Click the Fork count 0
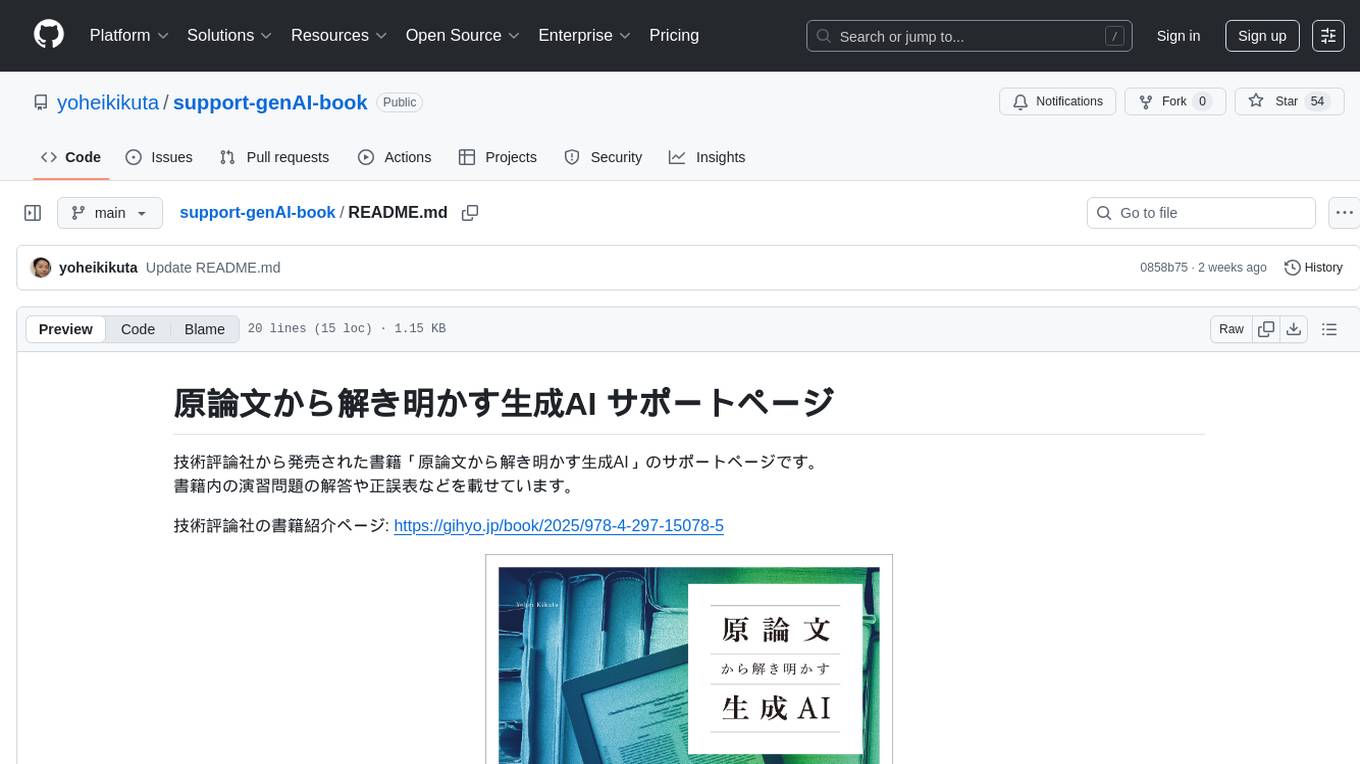This screenshot has width=1360, height=764. pyautogui.click(x=1202, y=101)
